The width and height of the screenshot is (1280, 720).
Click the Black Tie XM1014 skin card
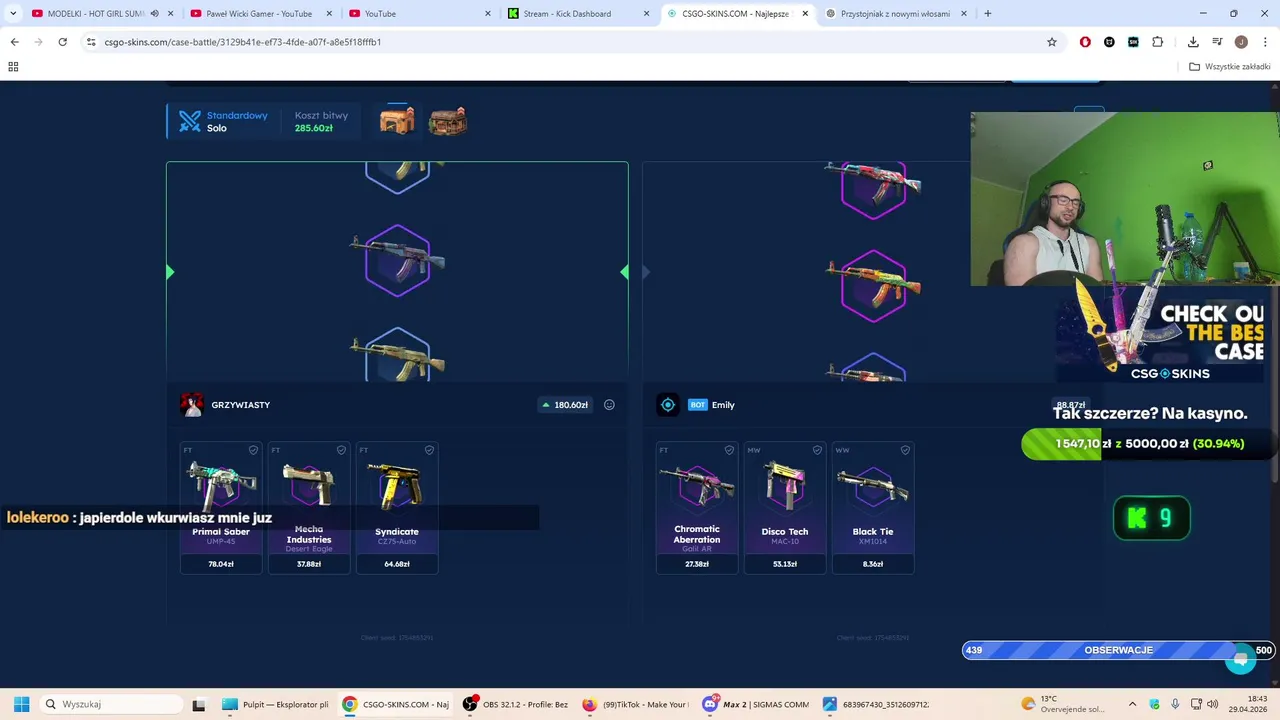pos(873,508)
